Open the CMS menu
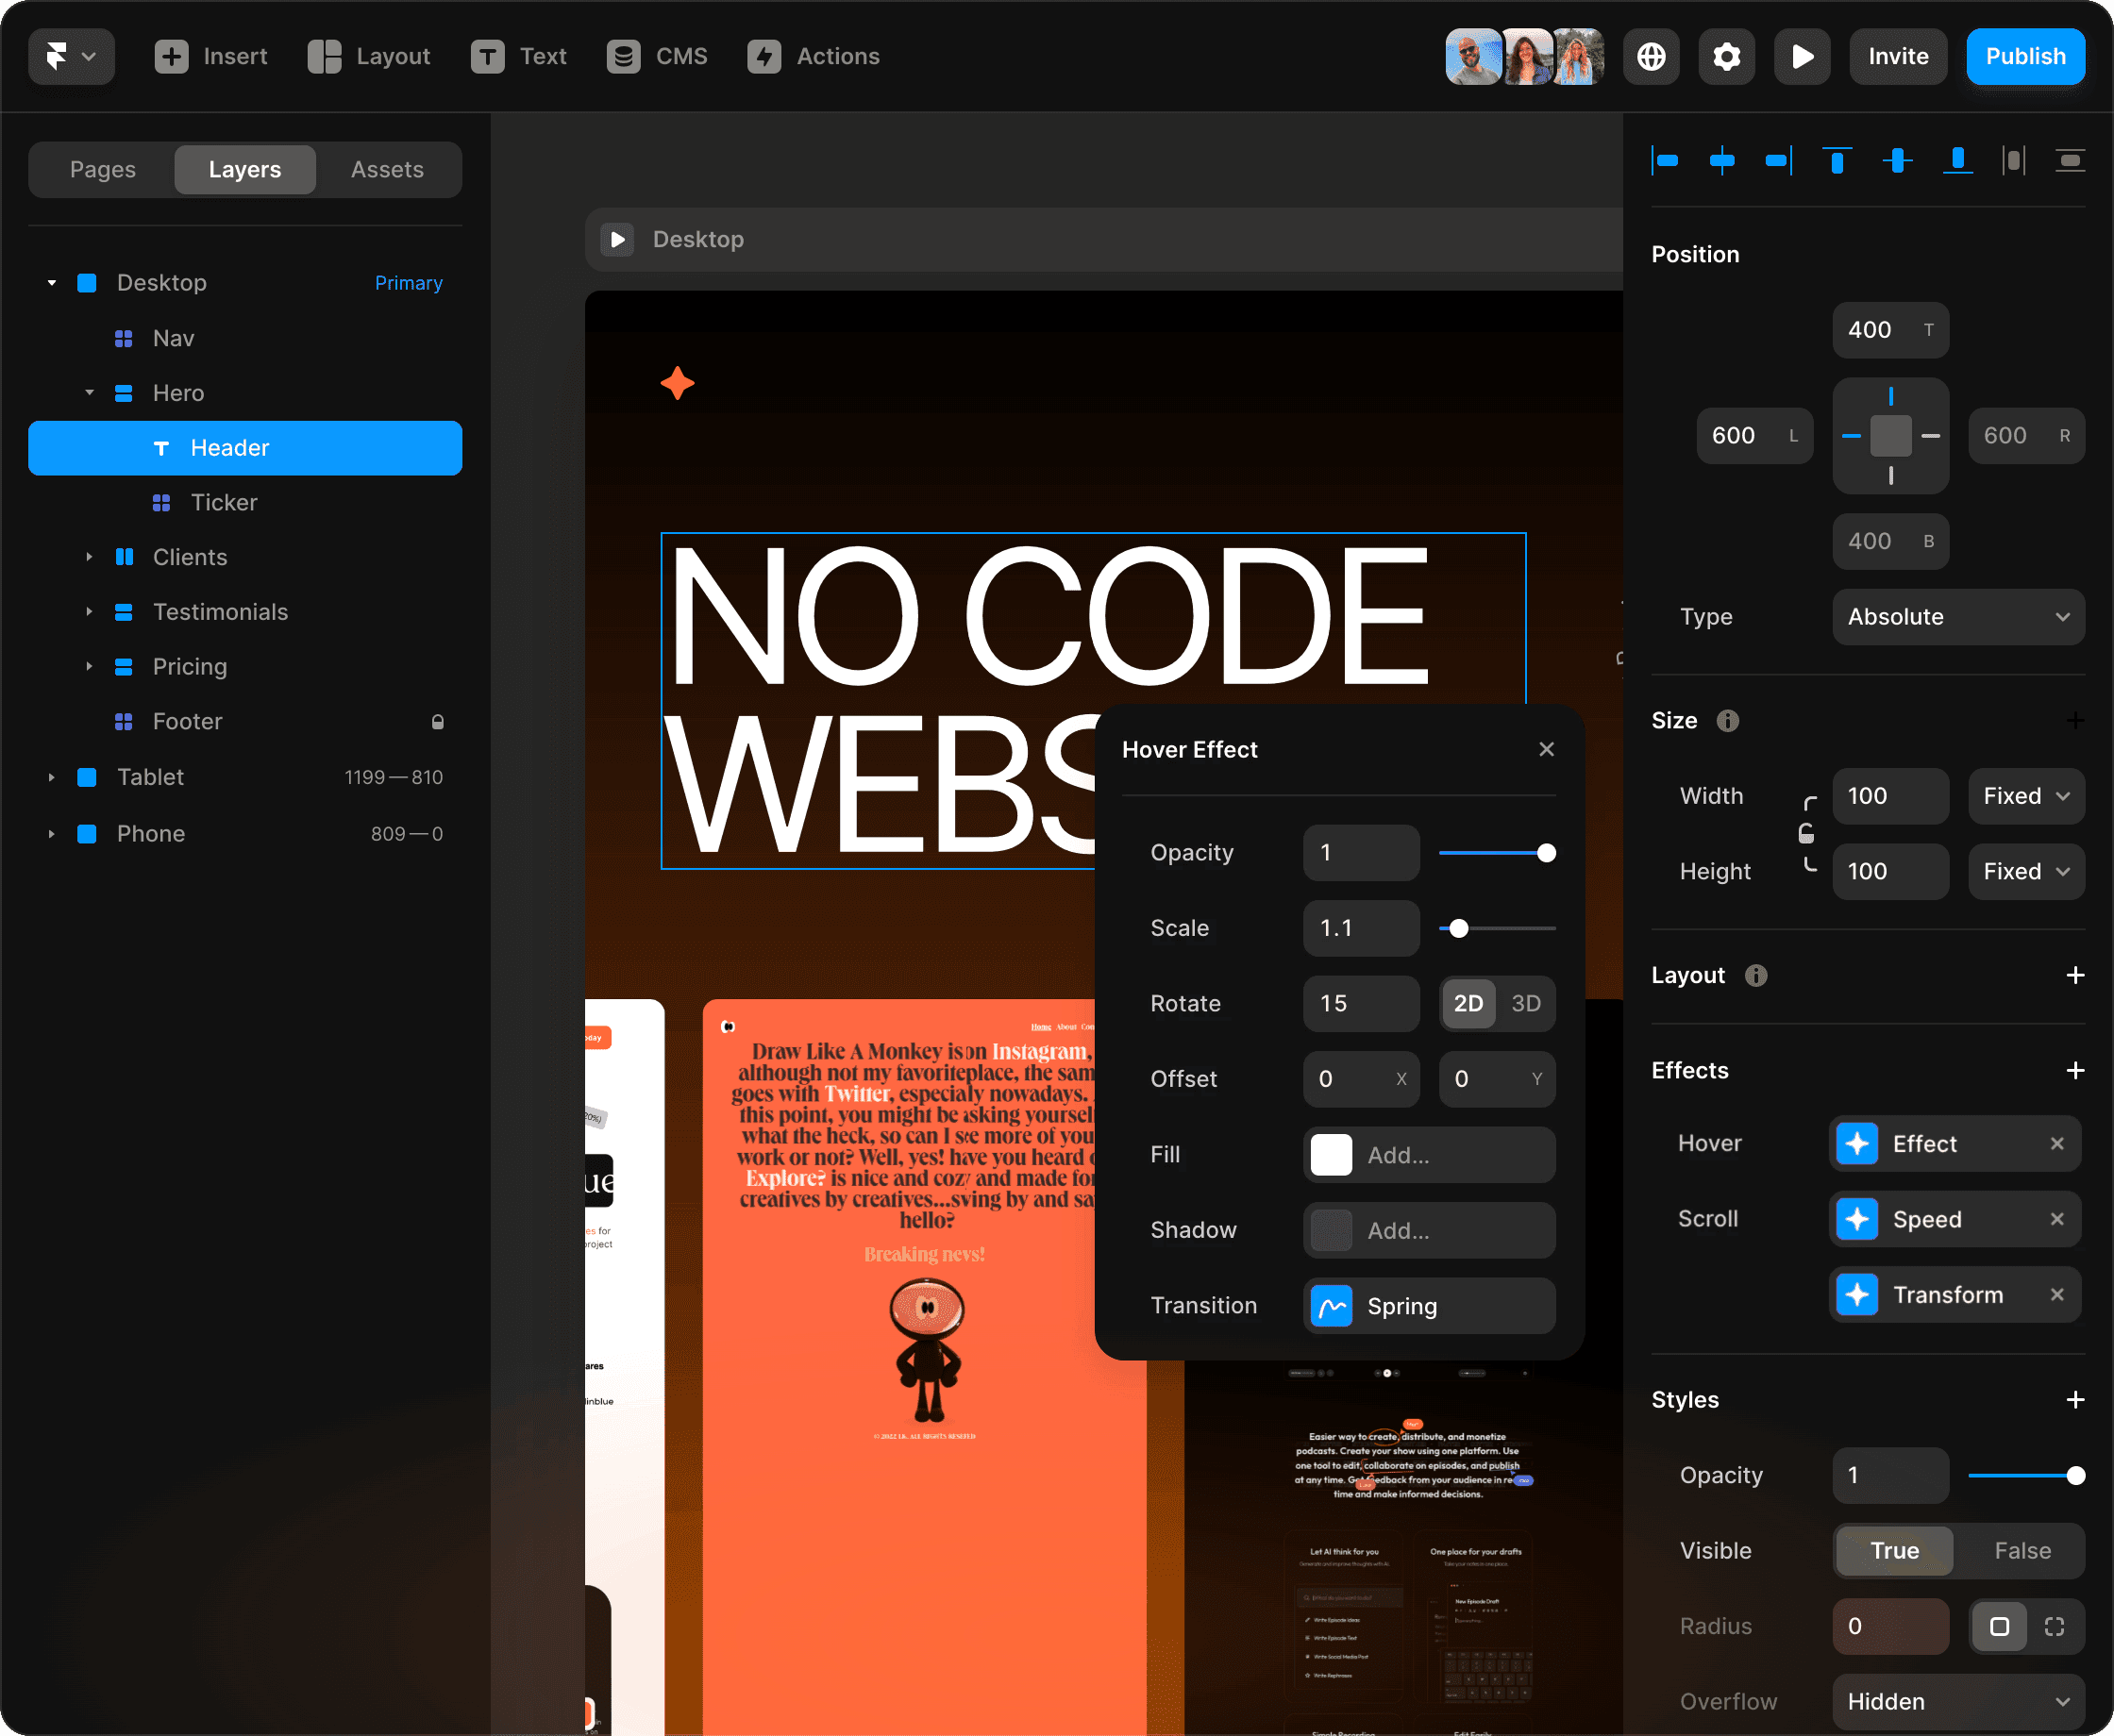The width and height of the screenshot is (2114, 1736). (x=657, y=56)
